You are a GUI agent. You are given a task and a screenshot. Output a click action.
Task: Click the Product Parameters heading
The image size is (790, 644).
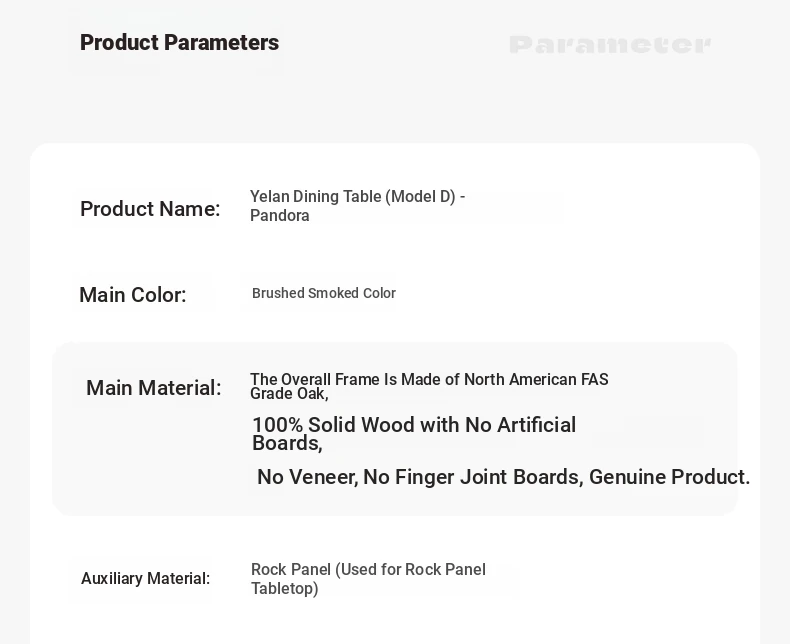click(x=179, y=43)
